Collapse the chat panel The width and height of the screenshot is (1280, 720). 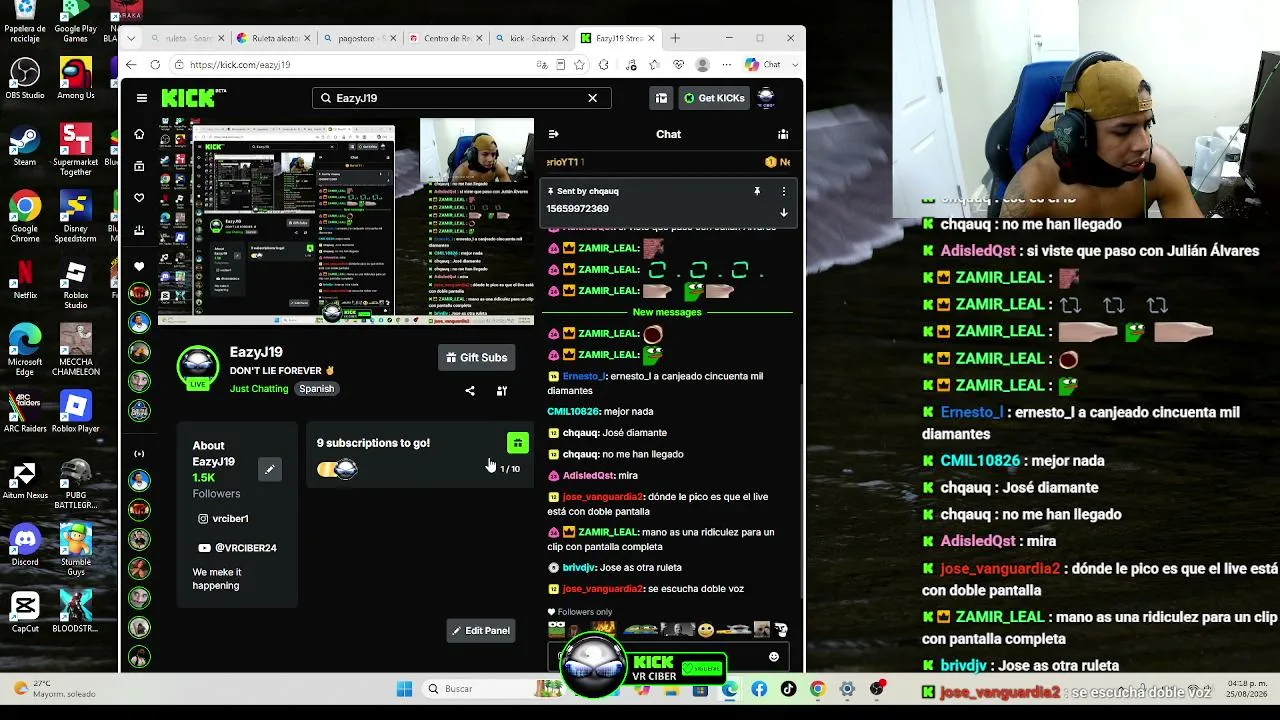point(553,134)
